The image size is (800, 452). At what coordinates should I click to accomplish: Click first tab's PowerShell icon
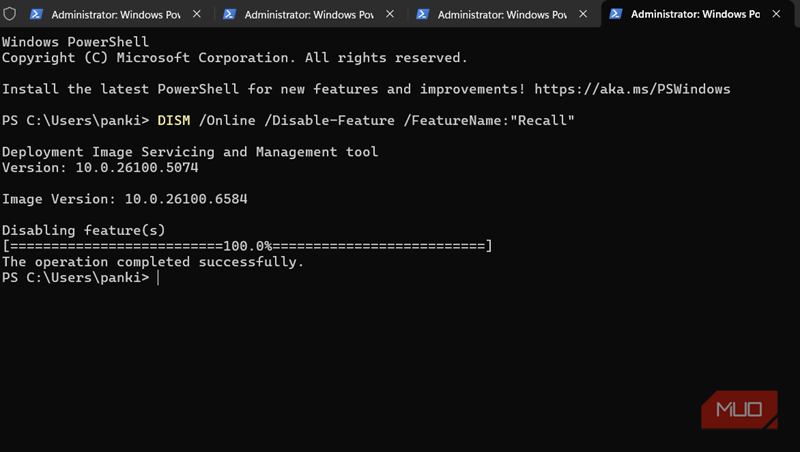36,14
